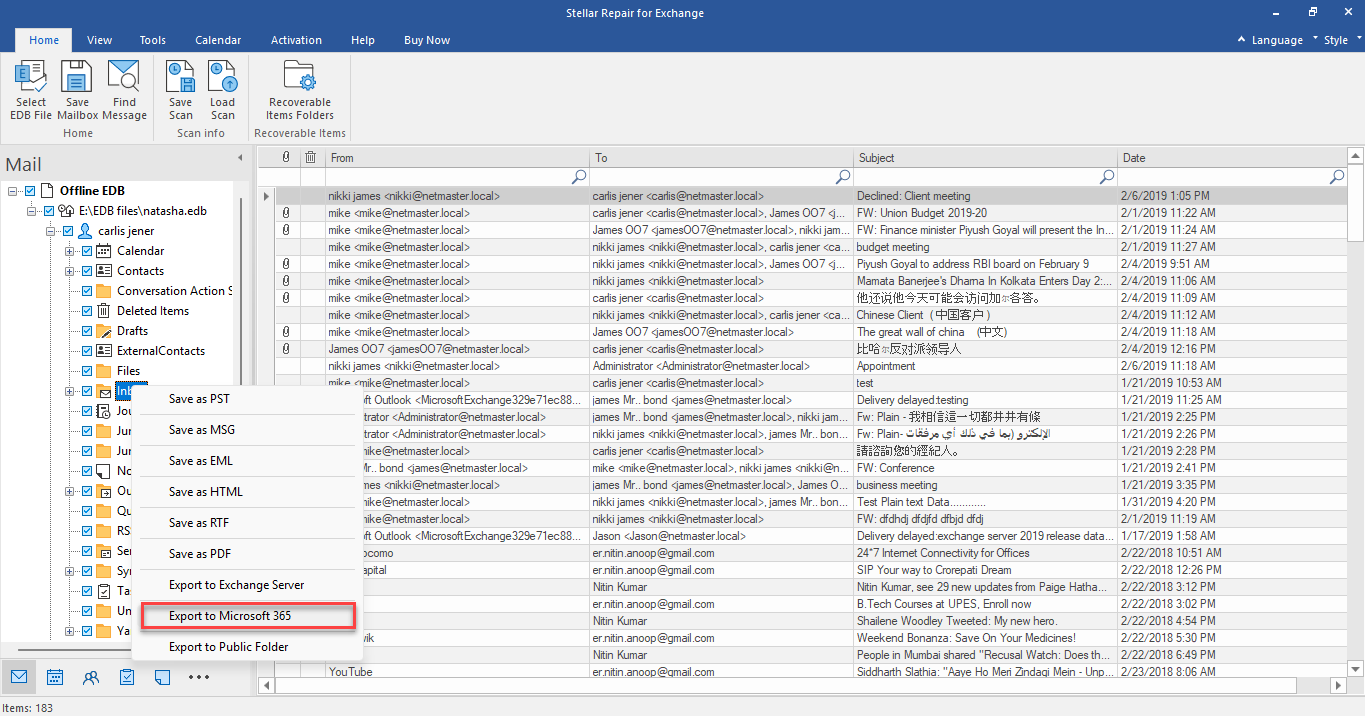This screenshot has width=1365, height=716.
Task: Click the Save Scan icon
Action: tap(180, 78)
